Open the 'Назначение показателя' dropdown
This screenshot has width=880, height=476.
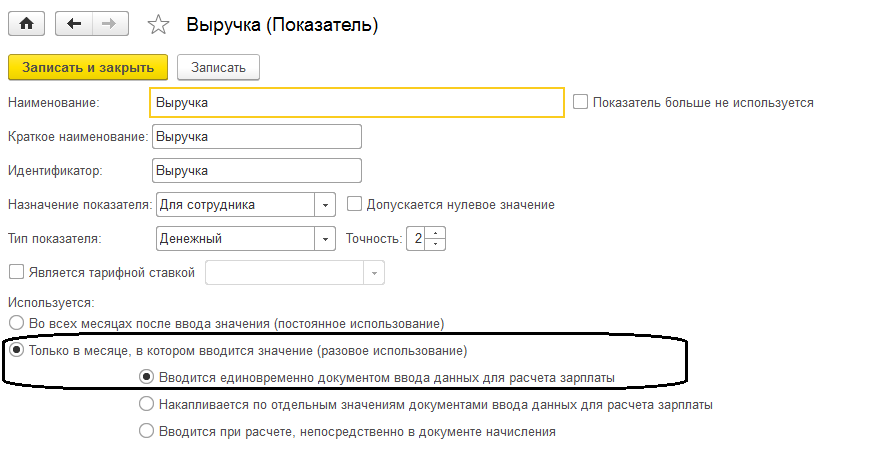click(325, 204)
